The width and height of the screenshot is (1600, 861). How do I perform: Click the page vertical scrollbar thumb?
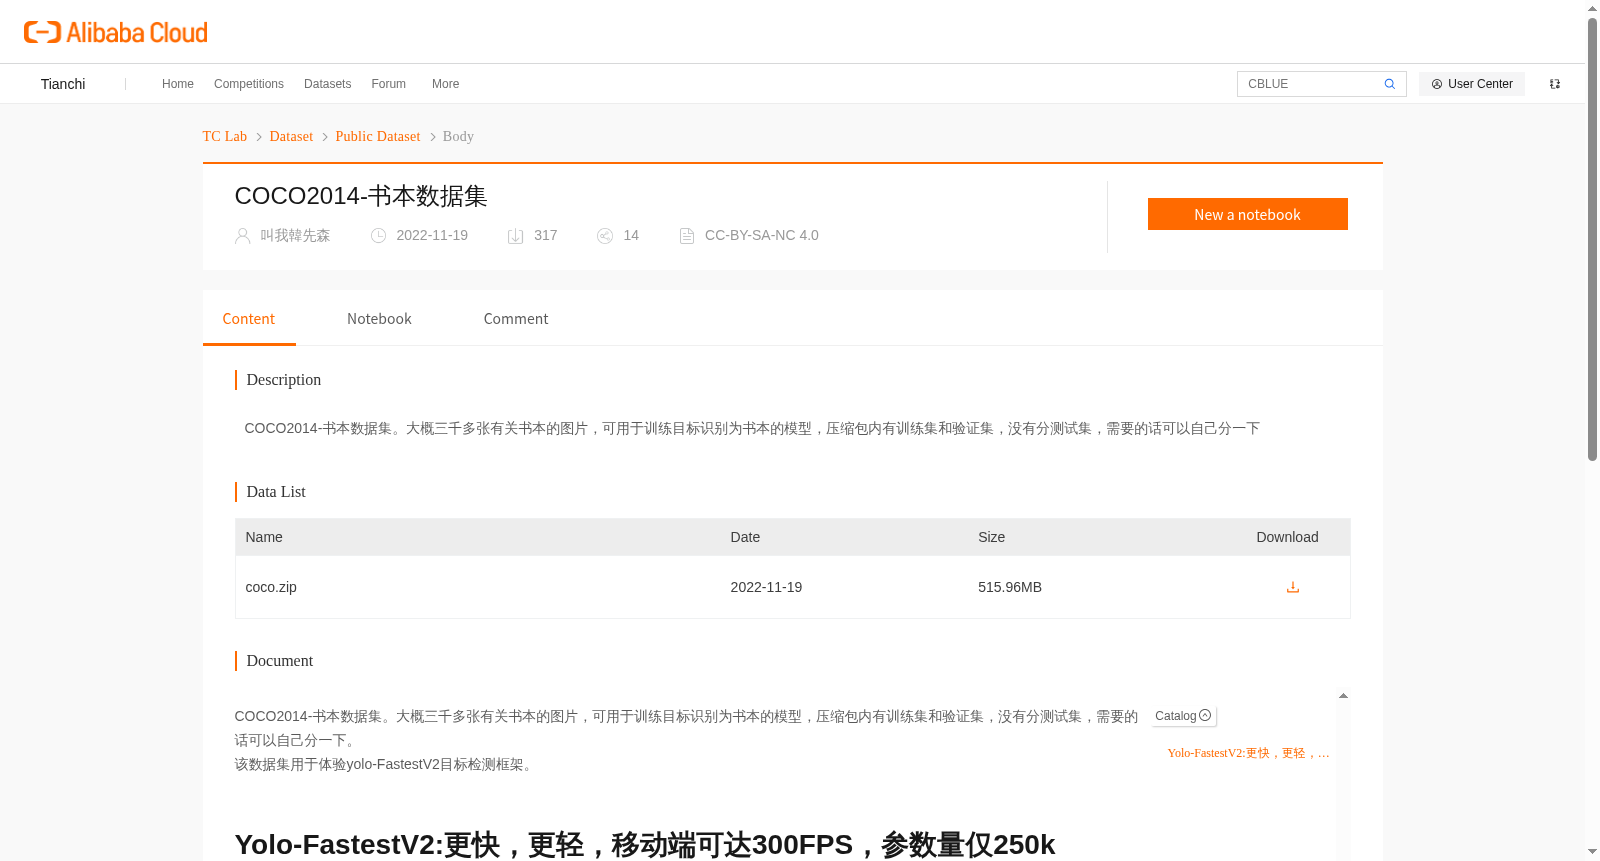[x=1592, y=238]
